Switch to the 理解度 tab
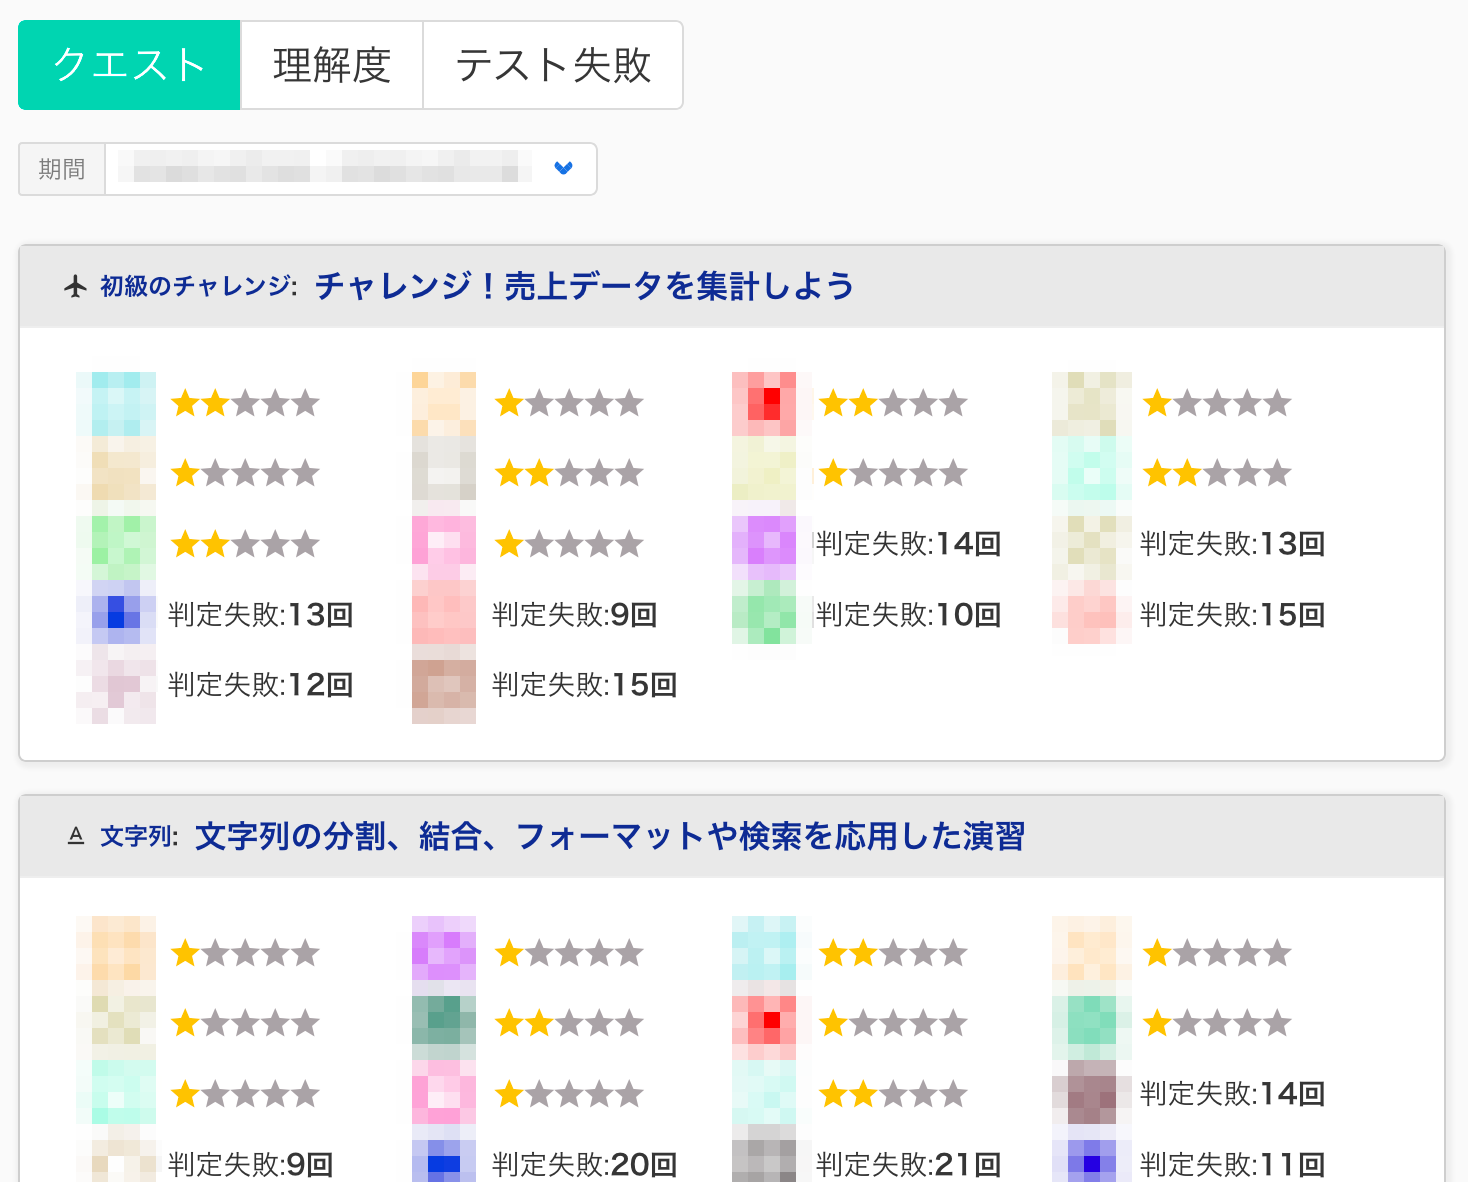The image size is (1468, 1182). [x=331, y=64]
